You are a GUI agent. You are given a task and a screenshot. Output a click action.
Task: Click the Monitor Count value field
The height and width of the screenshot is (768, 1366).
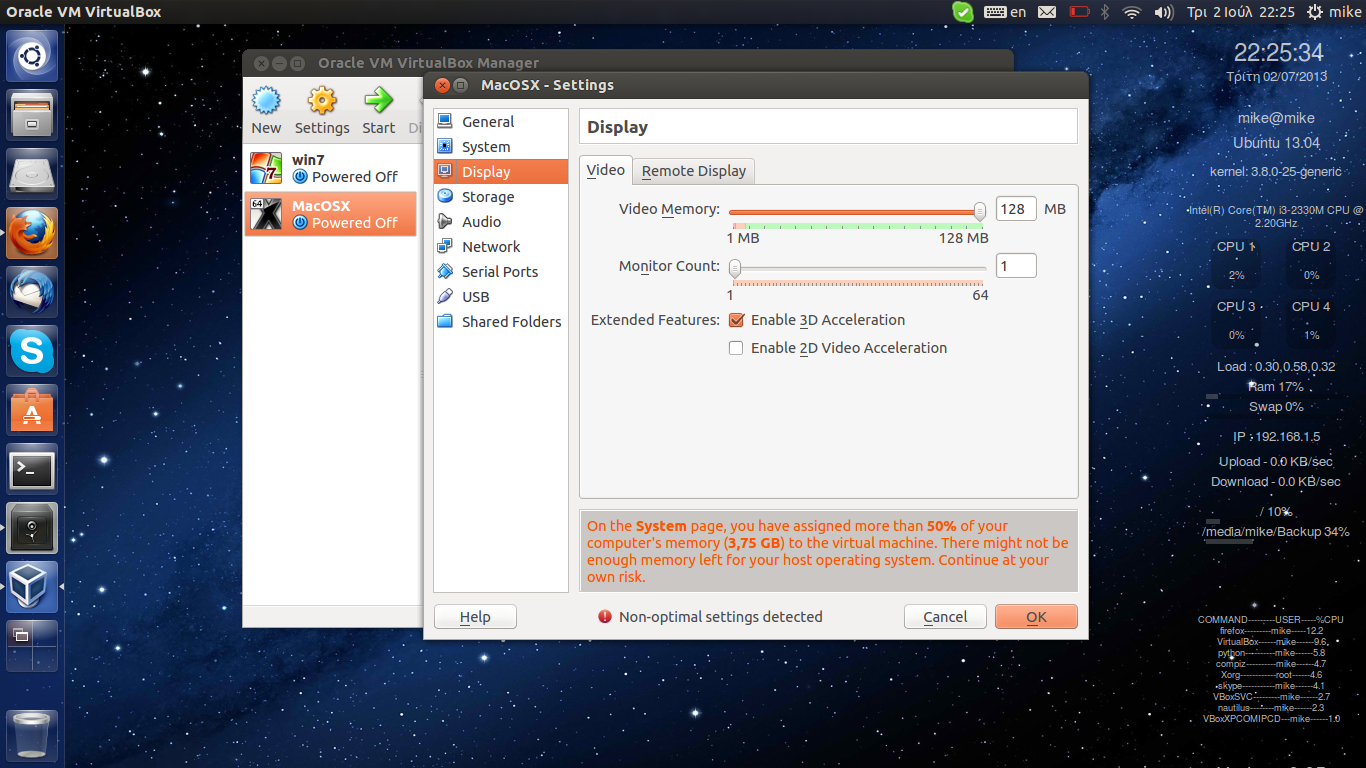(1015, 266)
